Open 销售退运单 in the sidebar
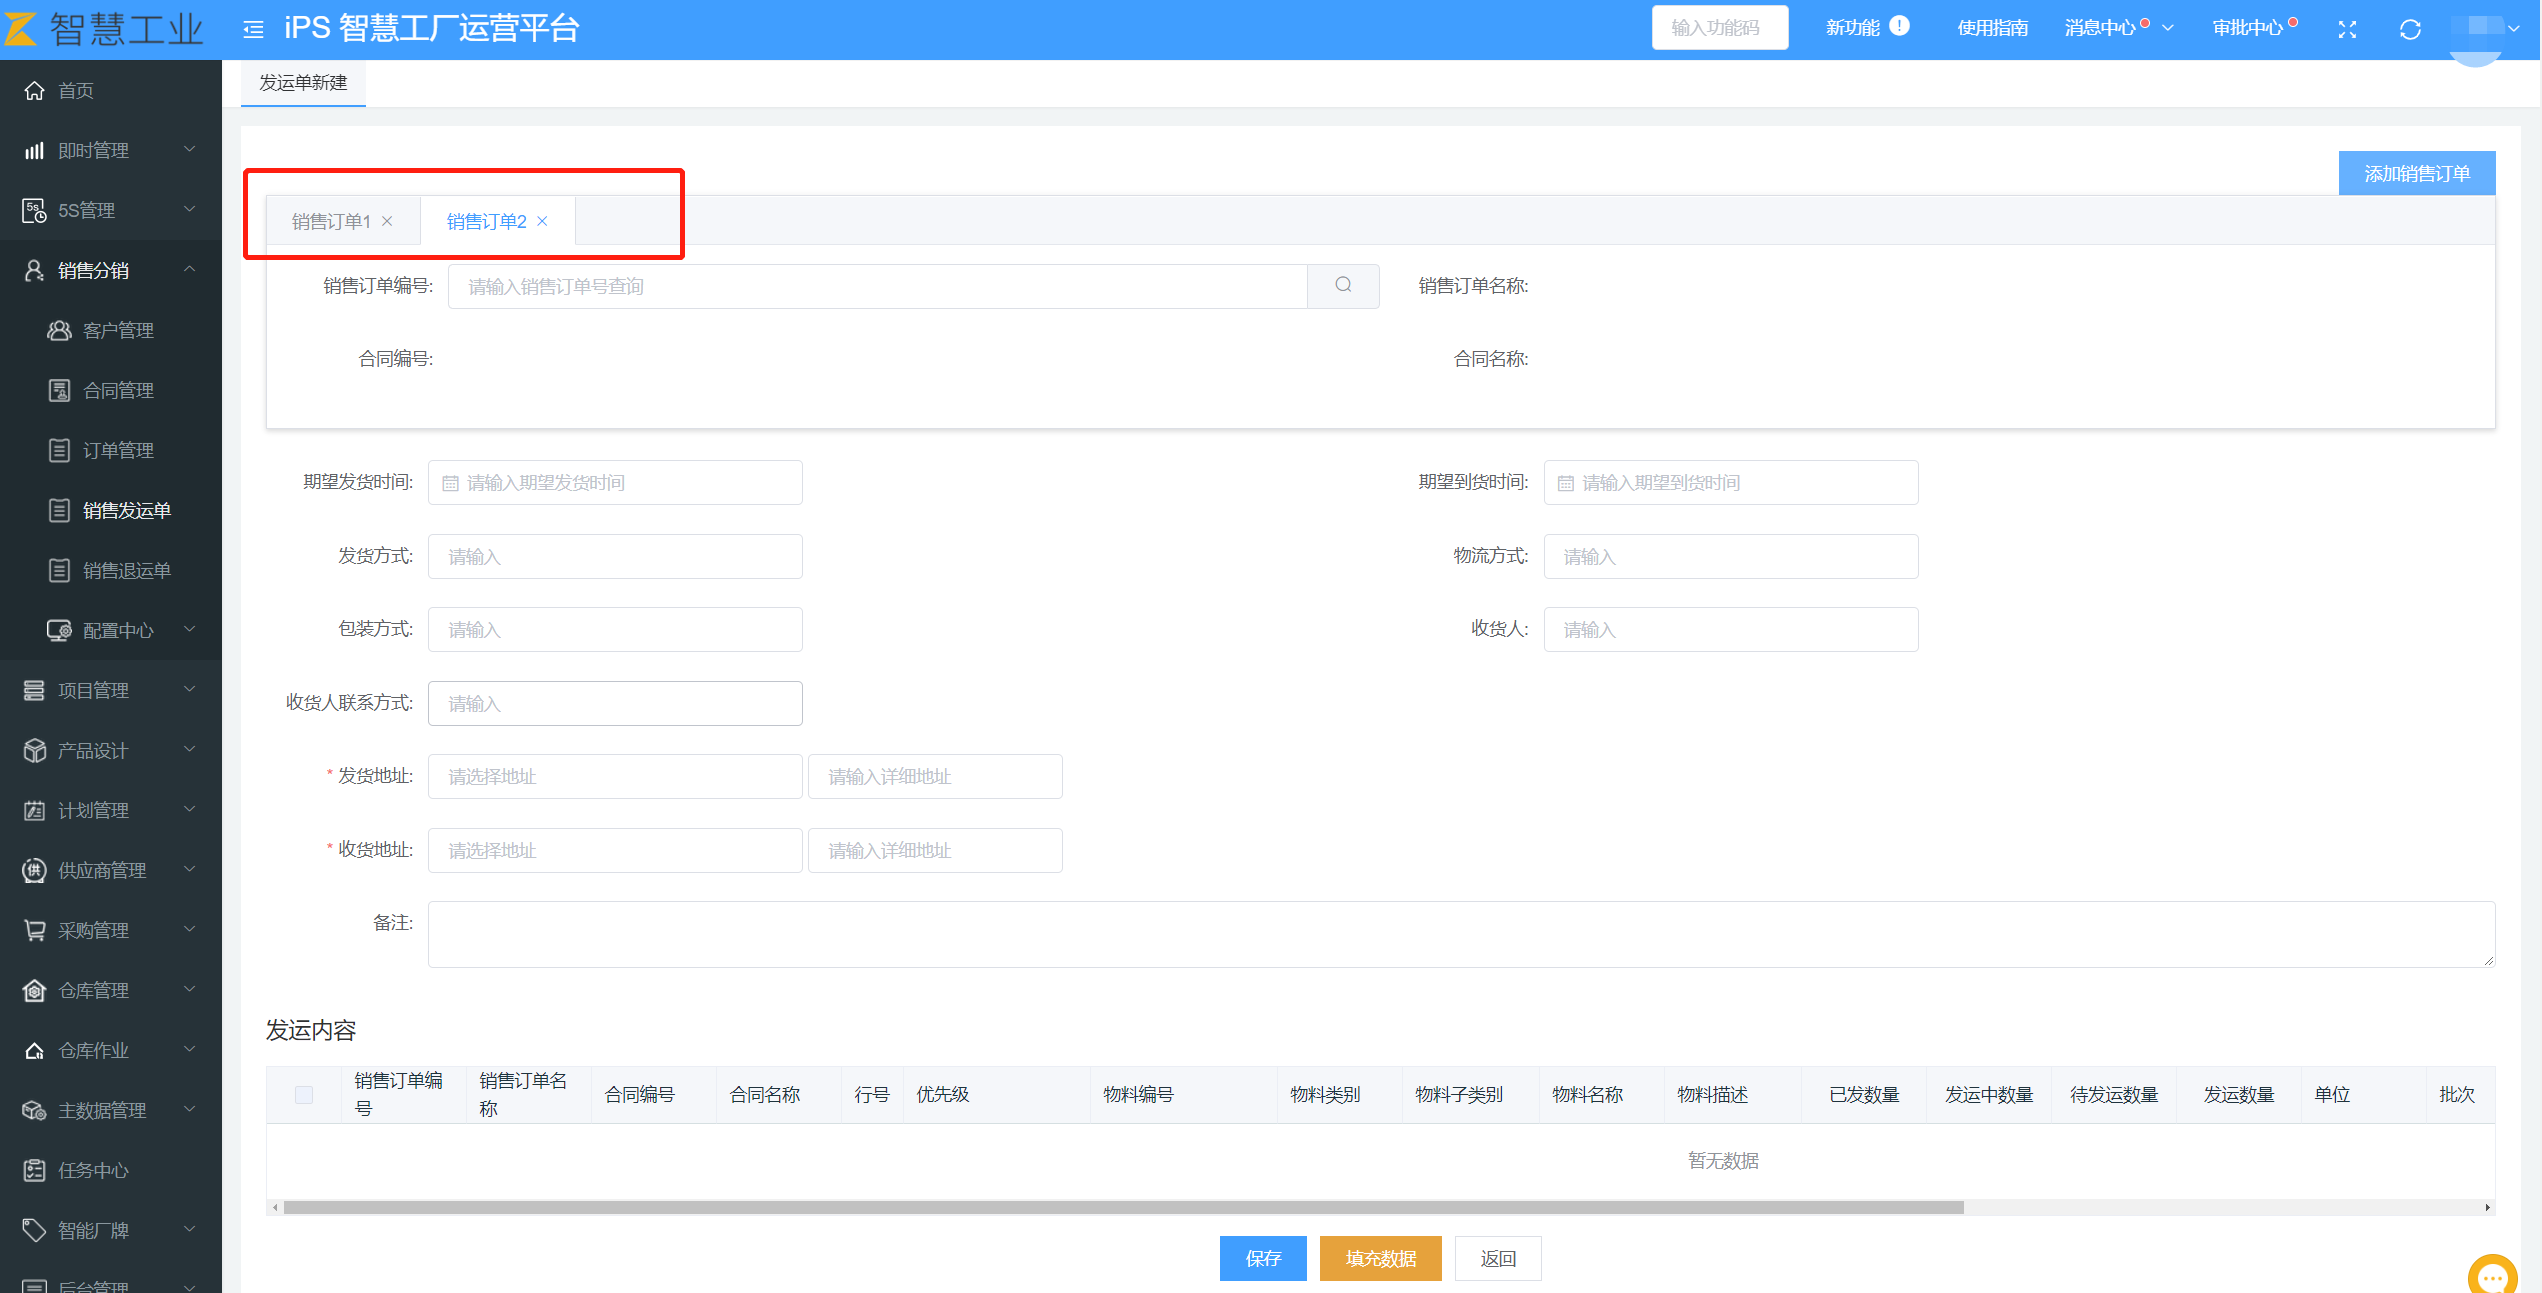 click(126, 570)
